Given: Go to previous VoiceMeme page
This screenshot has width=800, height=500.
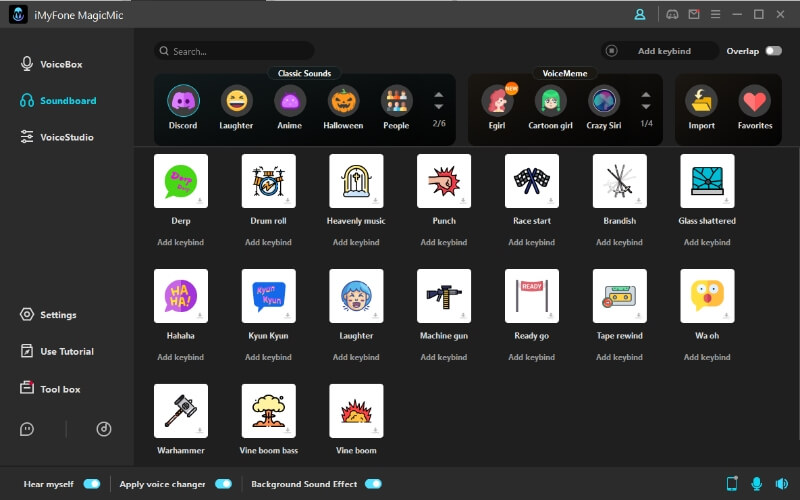Looking at the screenshot, I should (646, 95).
